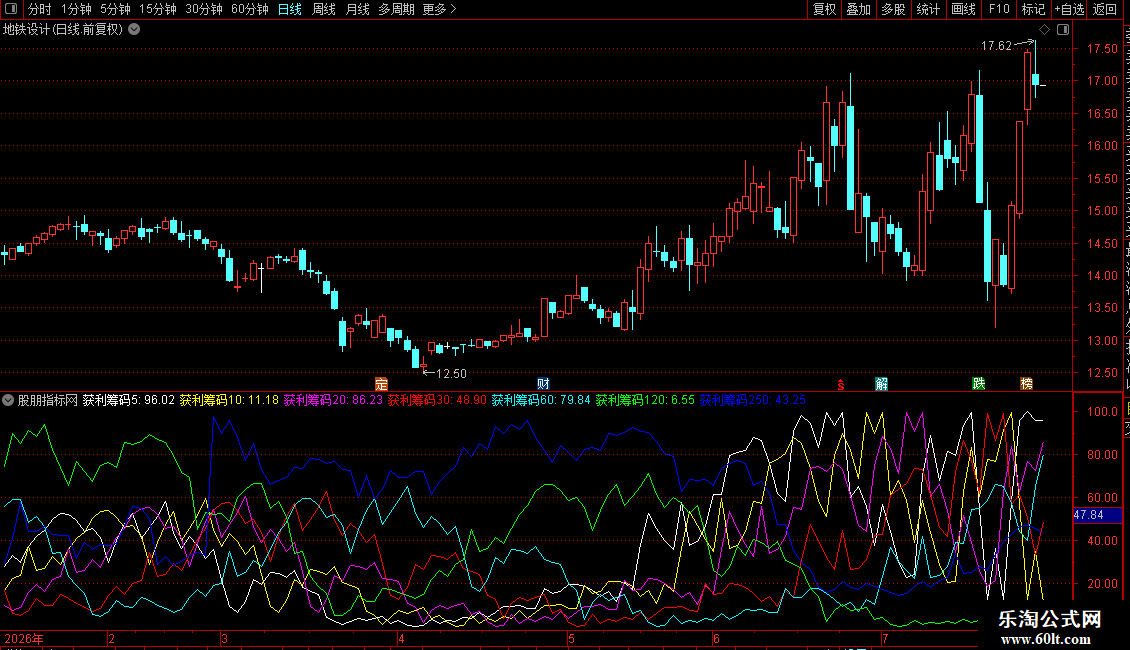Select the 1分钟 period tab

point(76,9)
